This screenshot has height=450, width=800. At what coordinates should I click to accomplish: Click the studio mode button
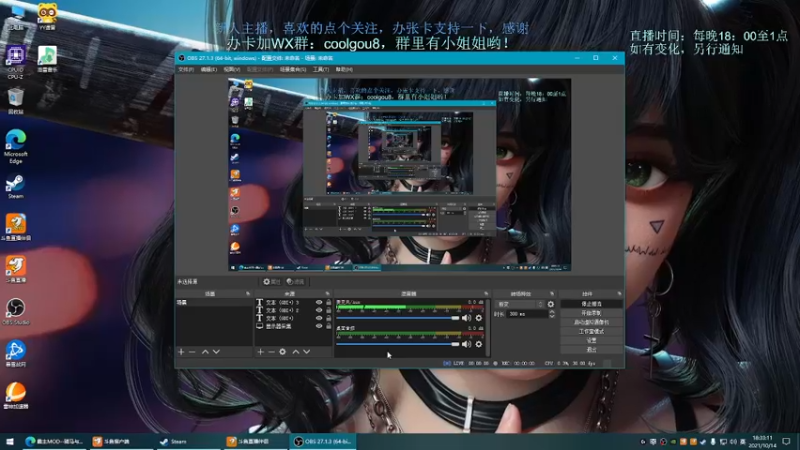(591, 331)
